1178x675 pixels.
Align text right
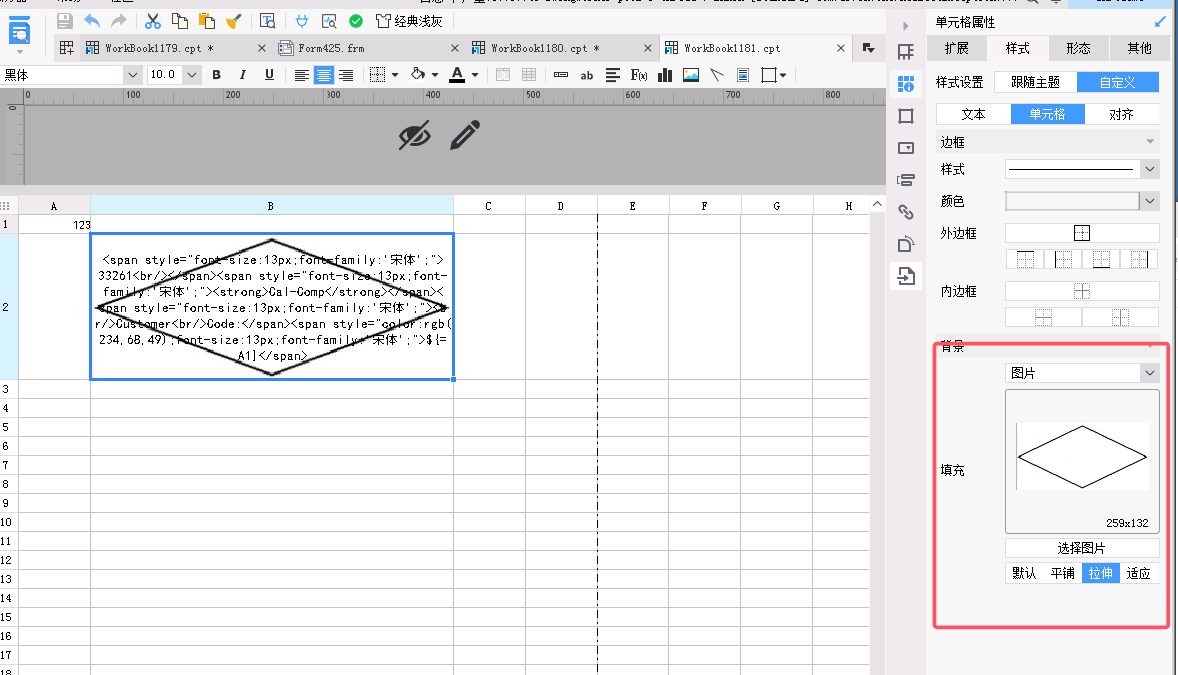pos(346,74)
